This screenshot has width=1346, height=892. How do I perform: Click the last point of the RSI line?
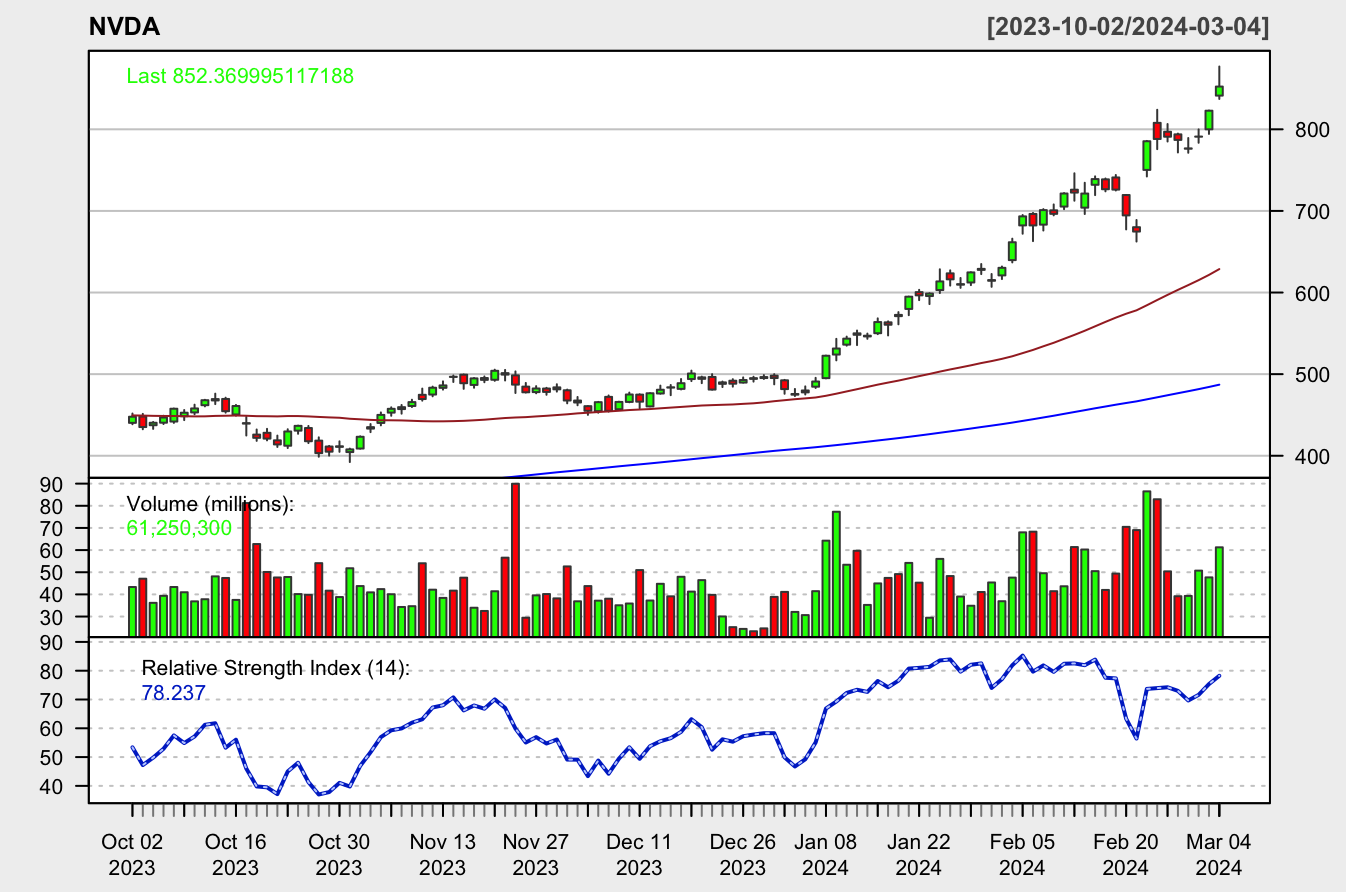(1219, 676)
